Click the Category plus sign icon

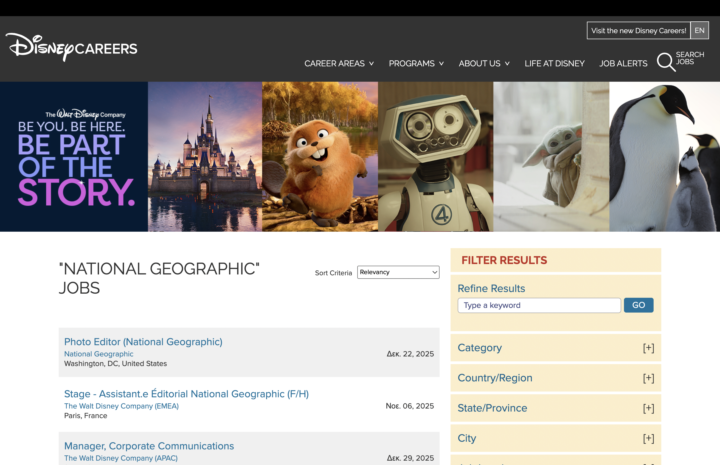(x=648, y=348)
